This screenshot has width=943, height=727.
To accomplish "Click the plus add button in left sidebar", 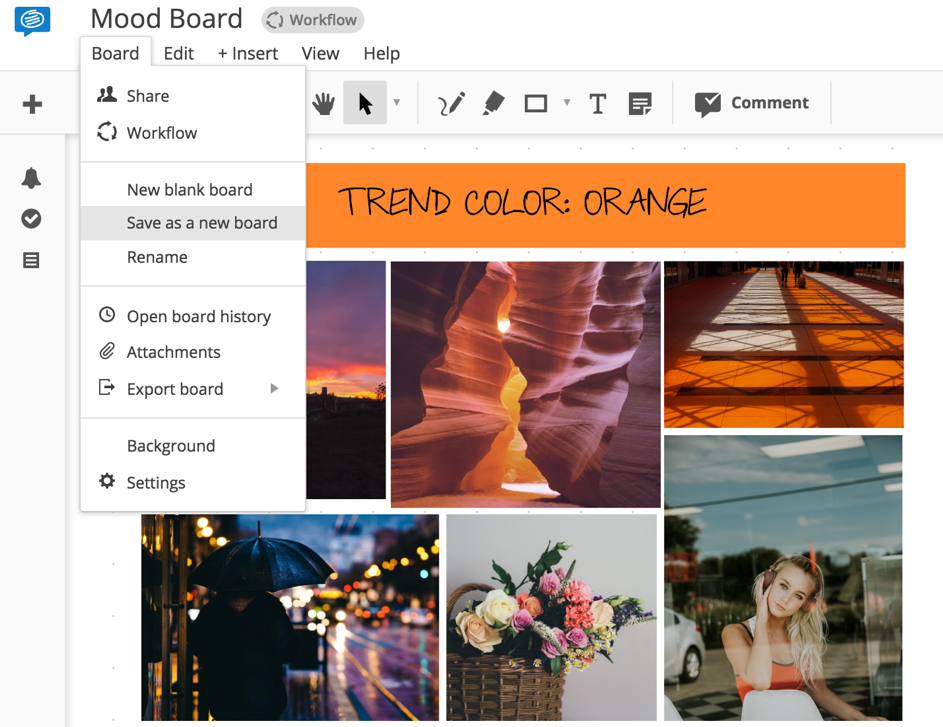I will [x=32, y=104].
